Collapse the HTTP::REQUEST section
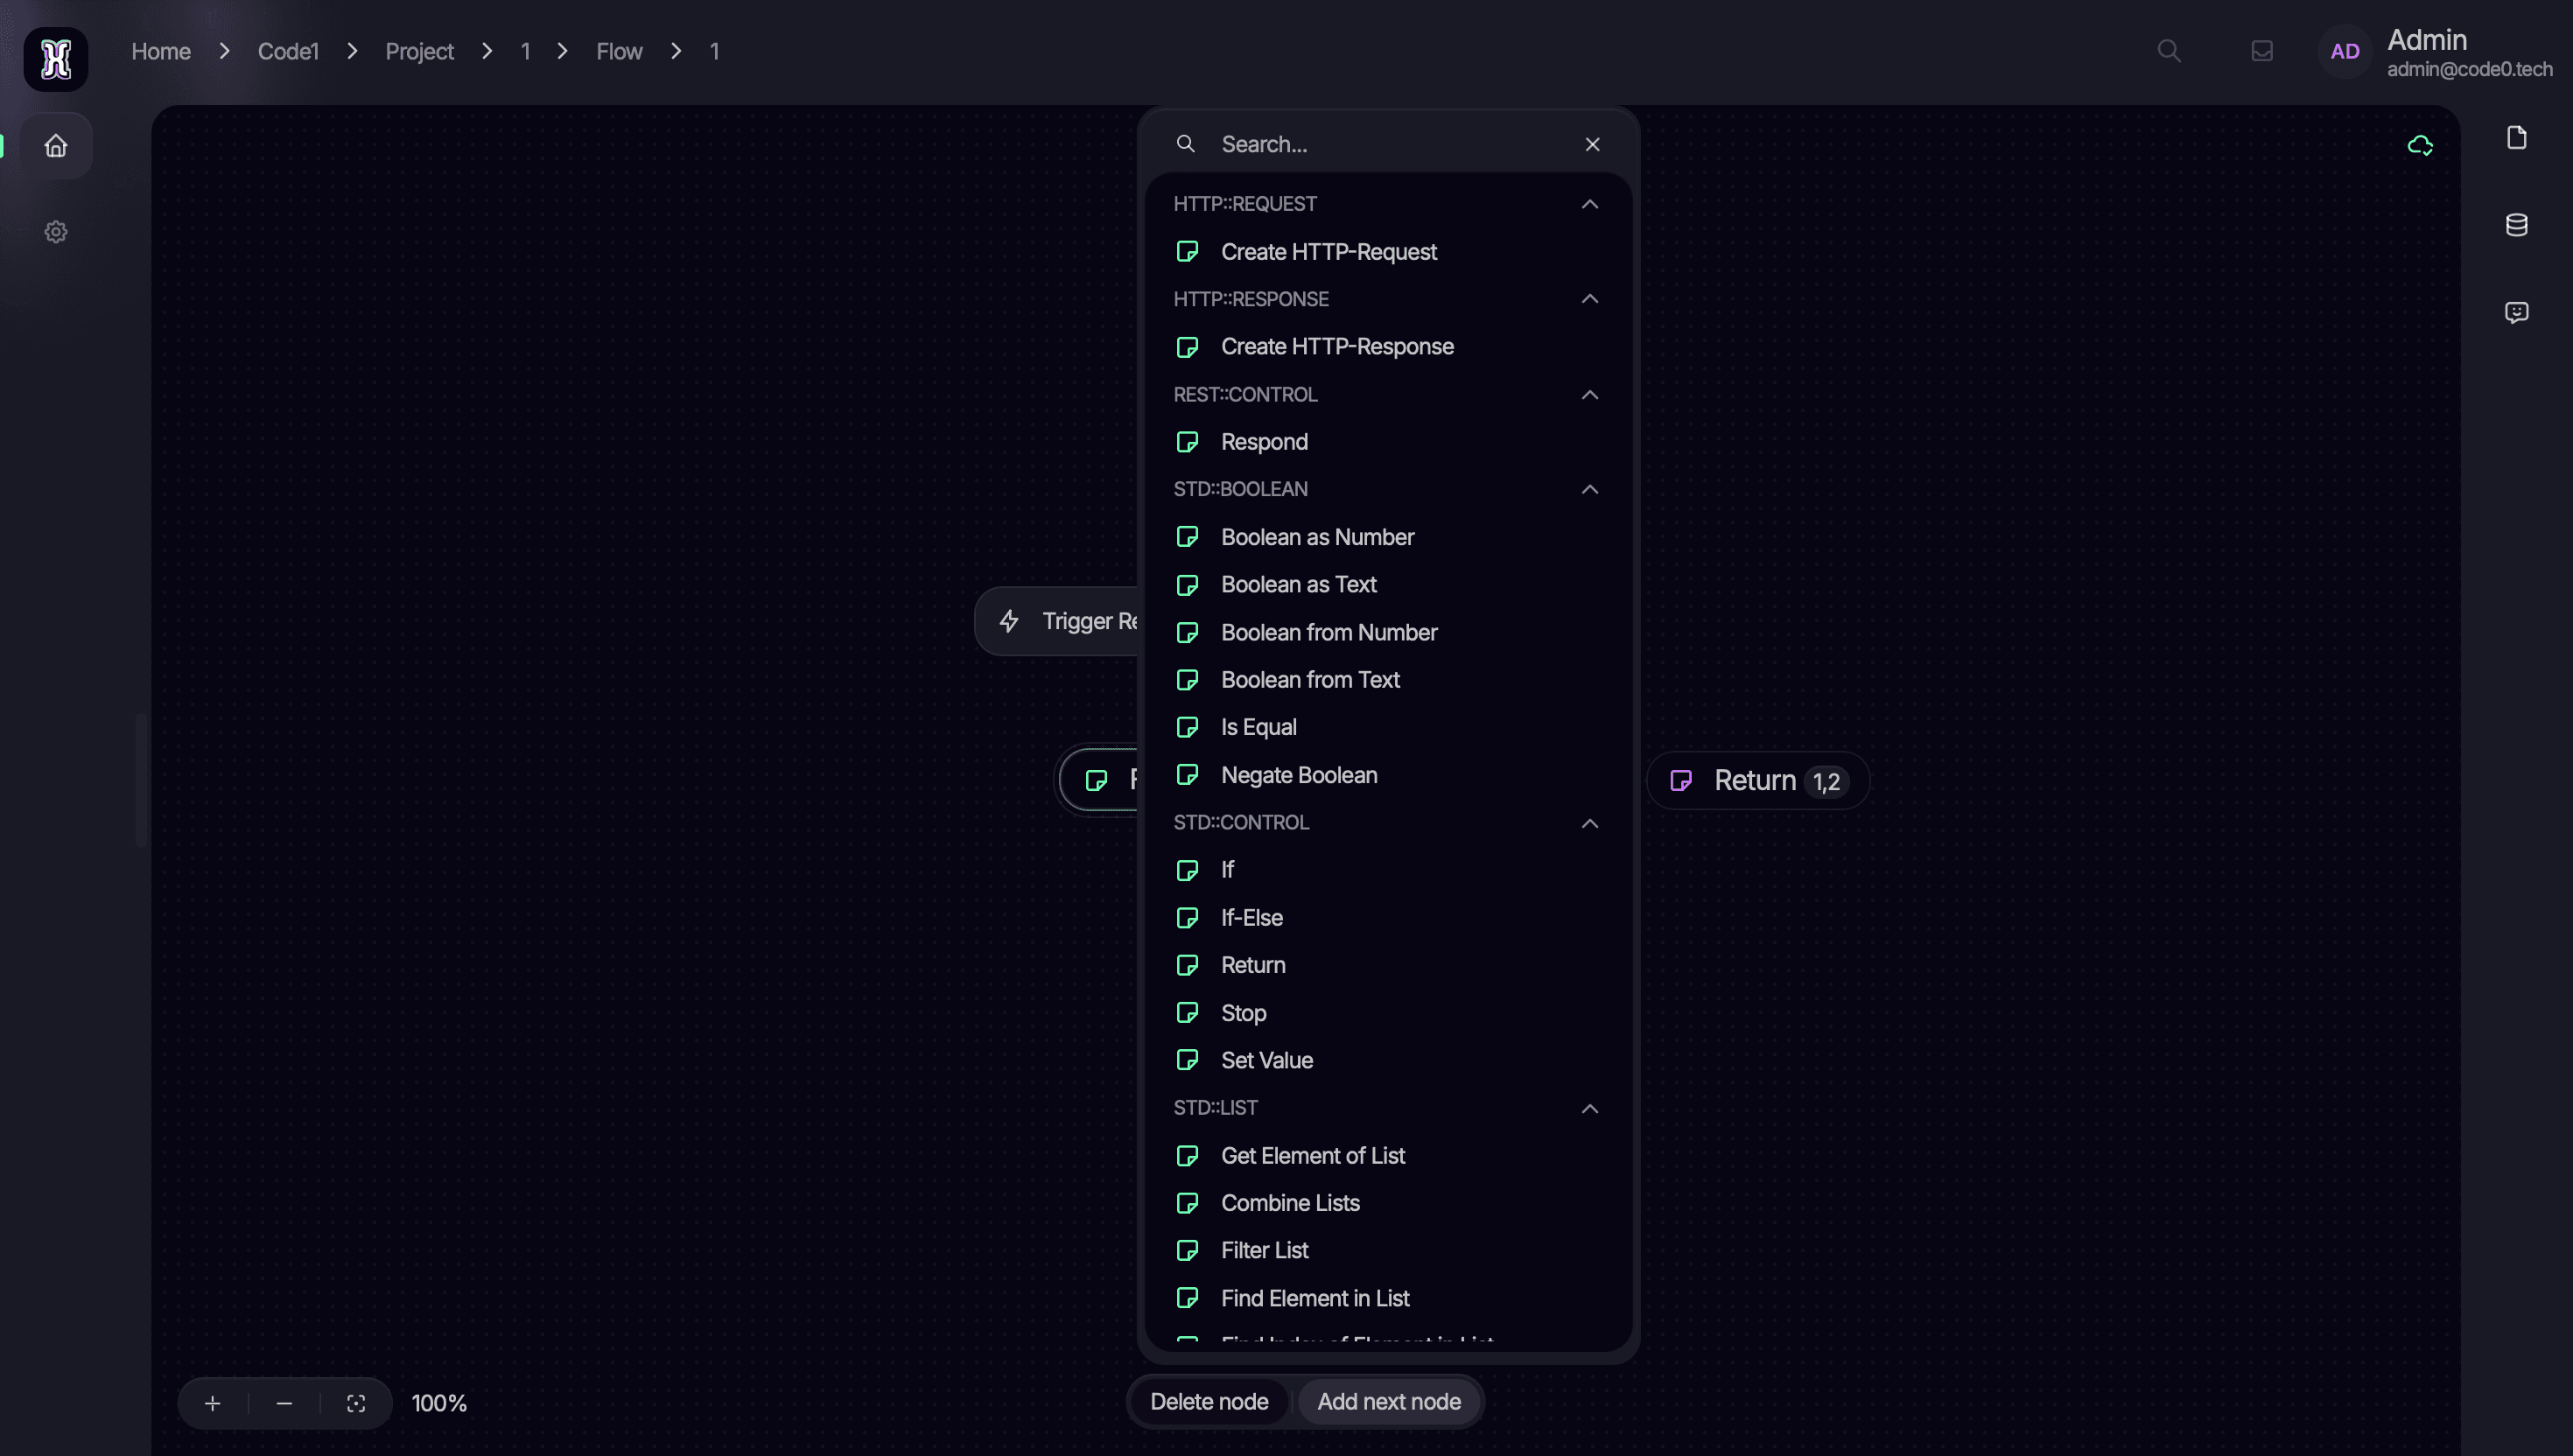The image size is (2573, 1456). coord(1589,204)
